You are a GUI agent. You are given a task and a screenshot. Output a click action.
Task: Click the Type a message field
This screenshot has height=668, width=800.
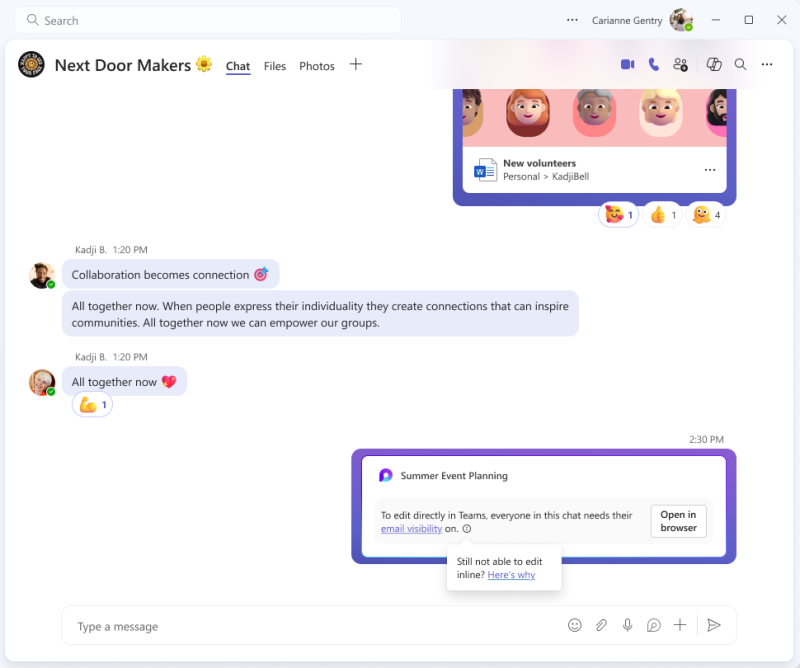tap(300, 626)
